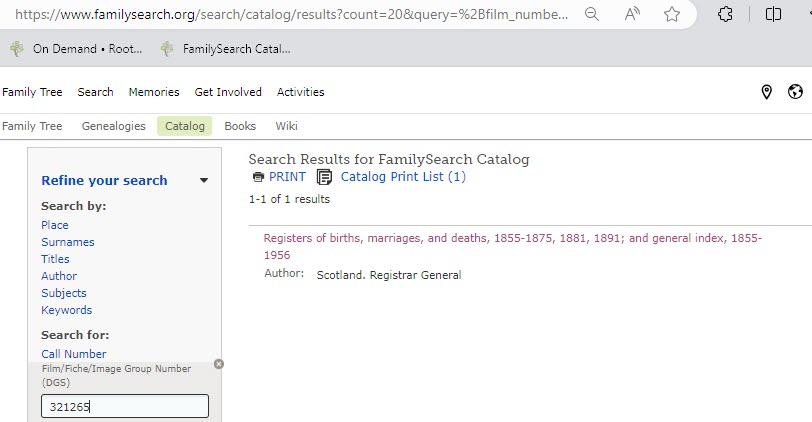
Task: Add page to favorites with star icon
Action: pos(672,14)
